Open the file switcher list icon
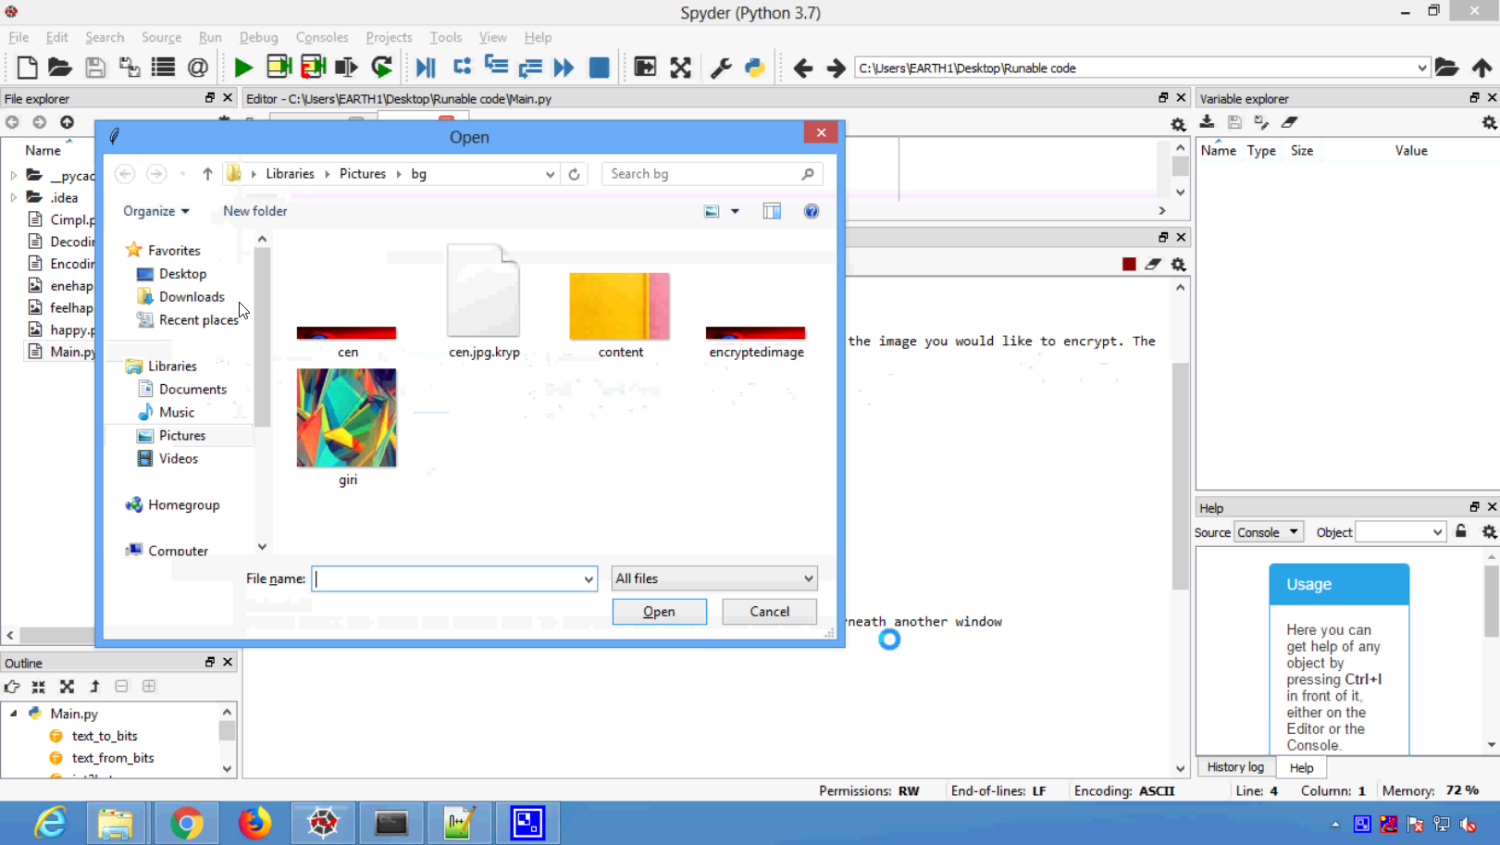This screenshot has width=1500, height=845. point(163,67)
